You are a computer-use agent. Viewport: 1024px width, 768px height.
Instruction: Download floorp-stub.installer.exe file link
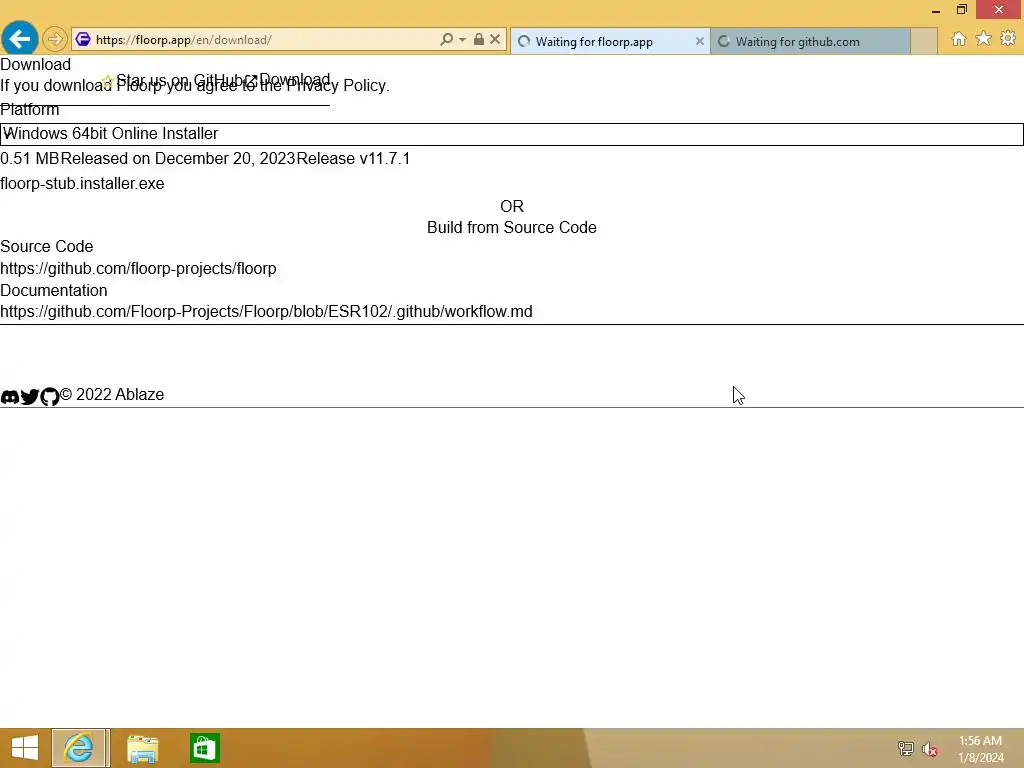tap(82, 184)
